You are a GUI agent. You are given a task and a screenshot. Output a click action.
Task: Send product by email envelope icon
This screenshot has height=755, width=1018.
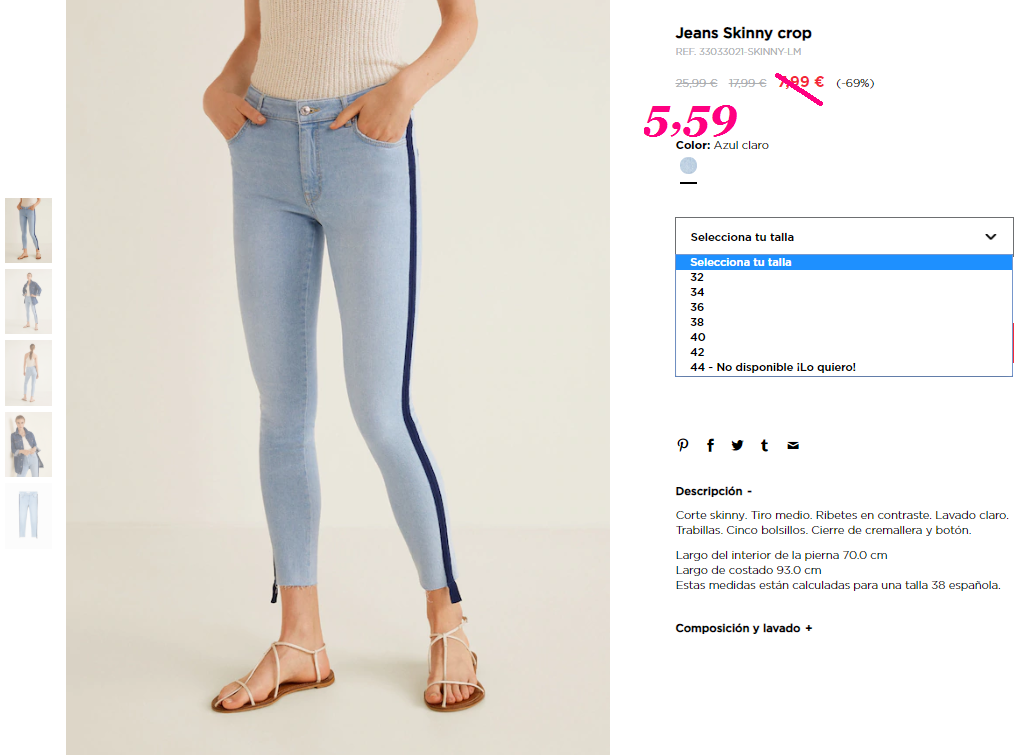793,445
